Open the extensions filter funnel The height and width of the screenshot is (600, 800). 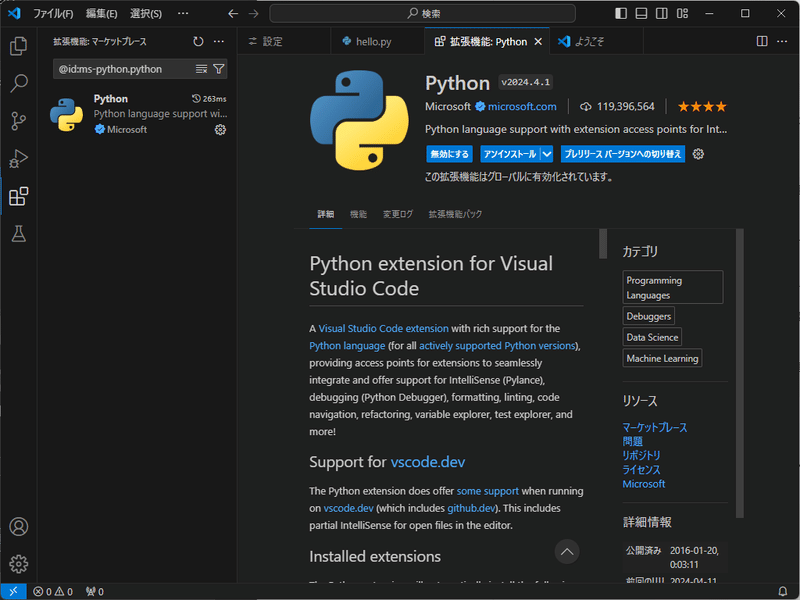[x=218, y=69]
